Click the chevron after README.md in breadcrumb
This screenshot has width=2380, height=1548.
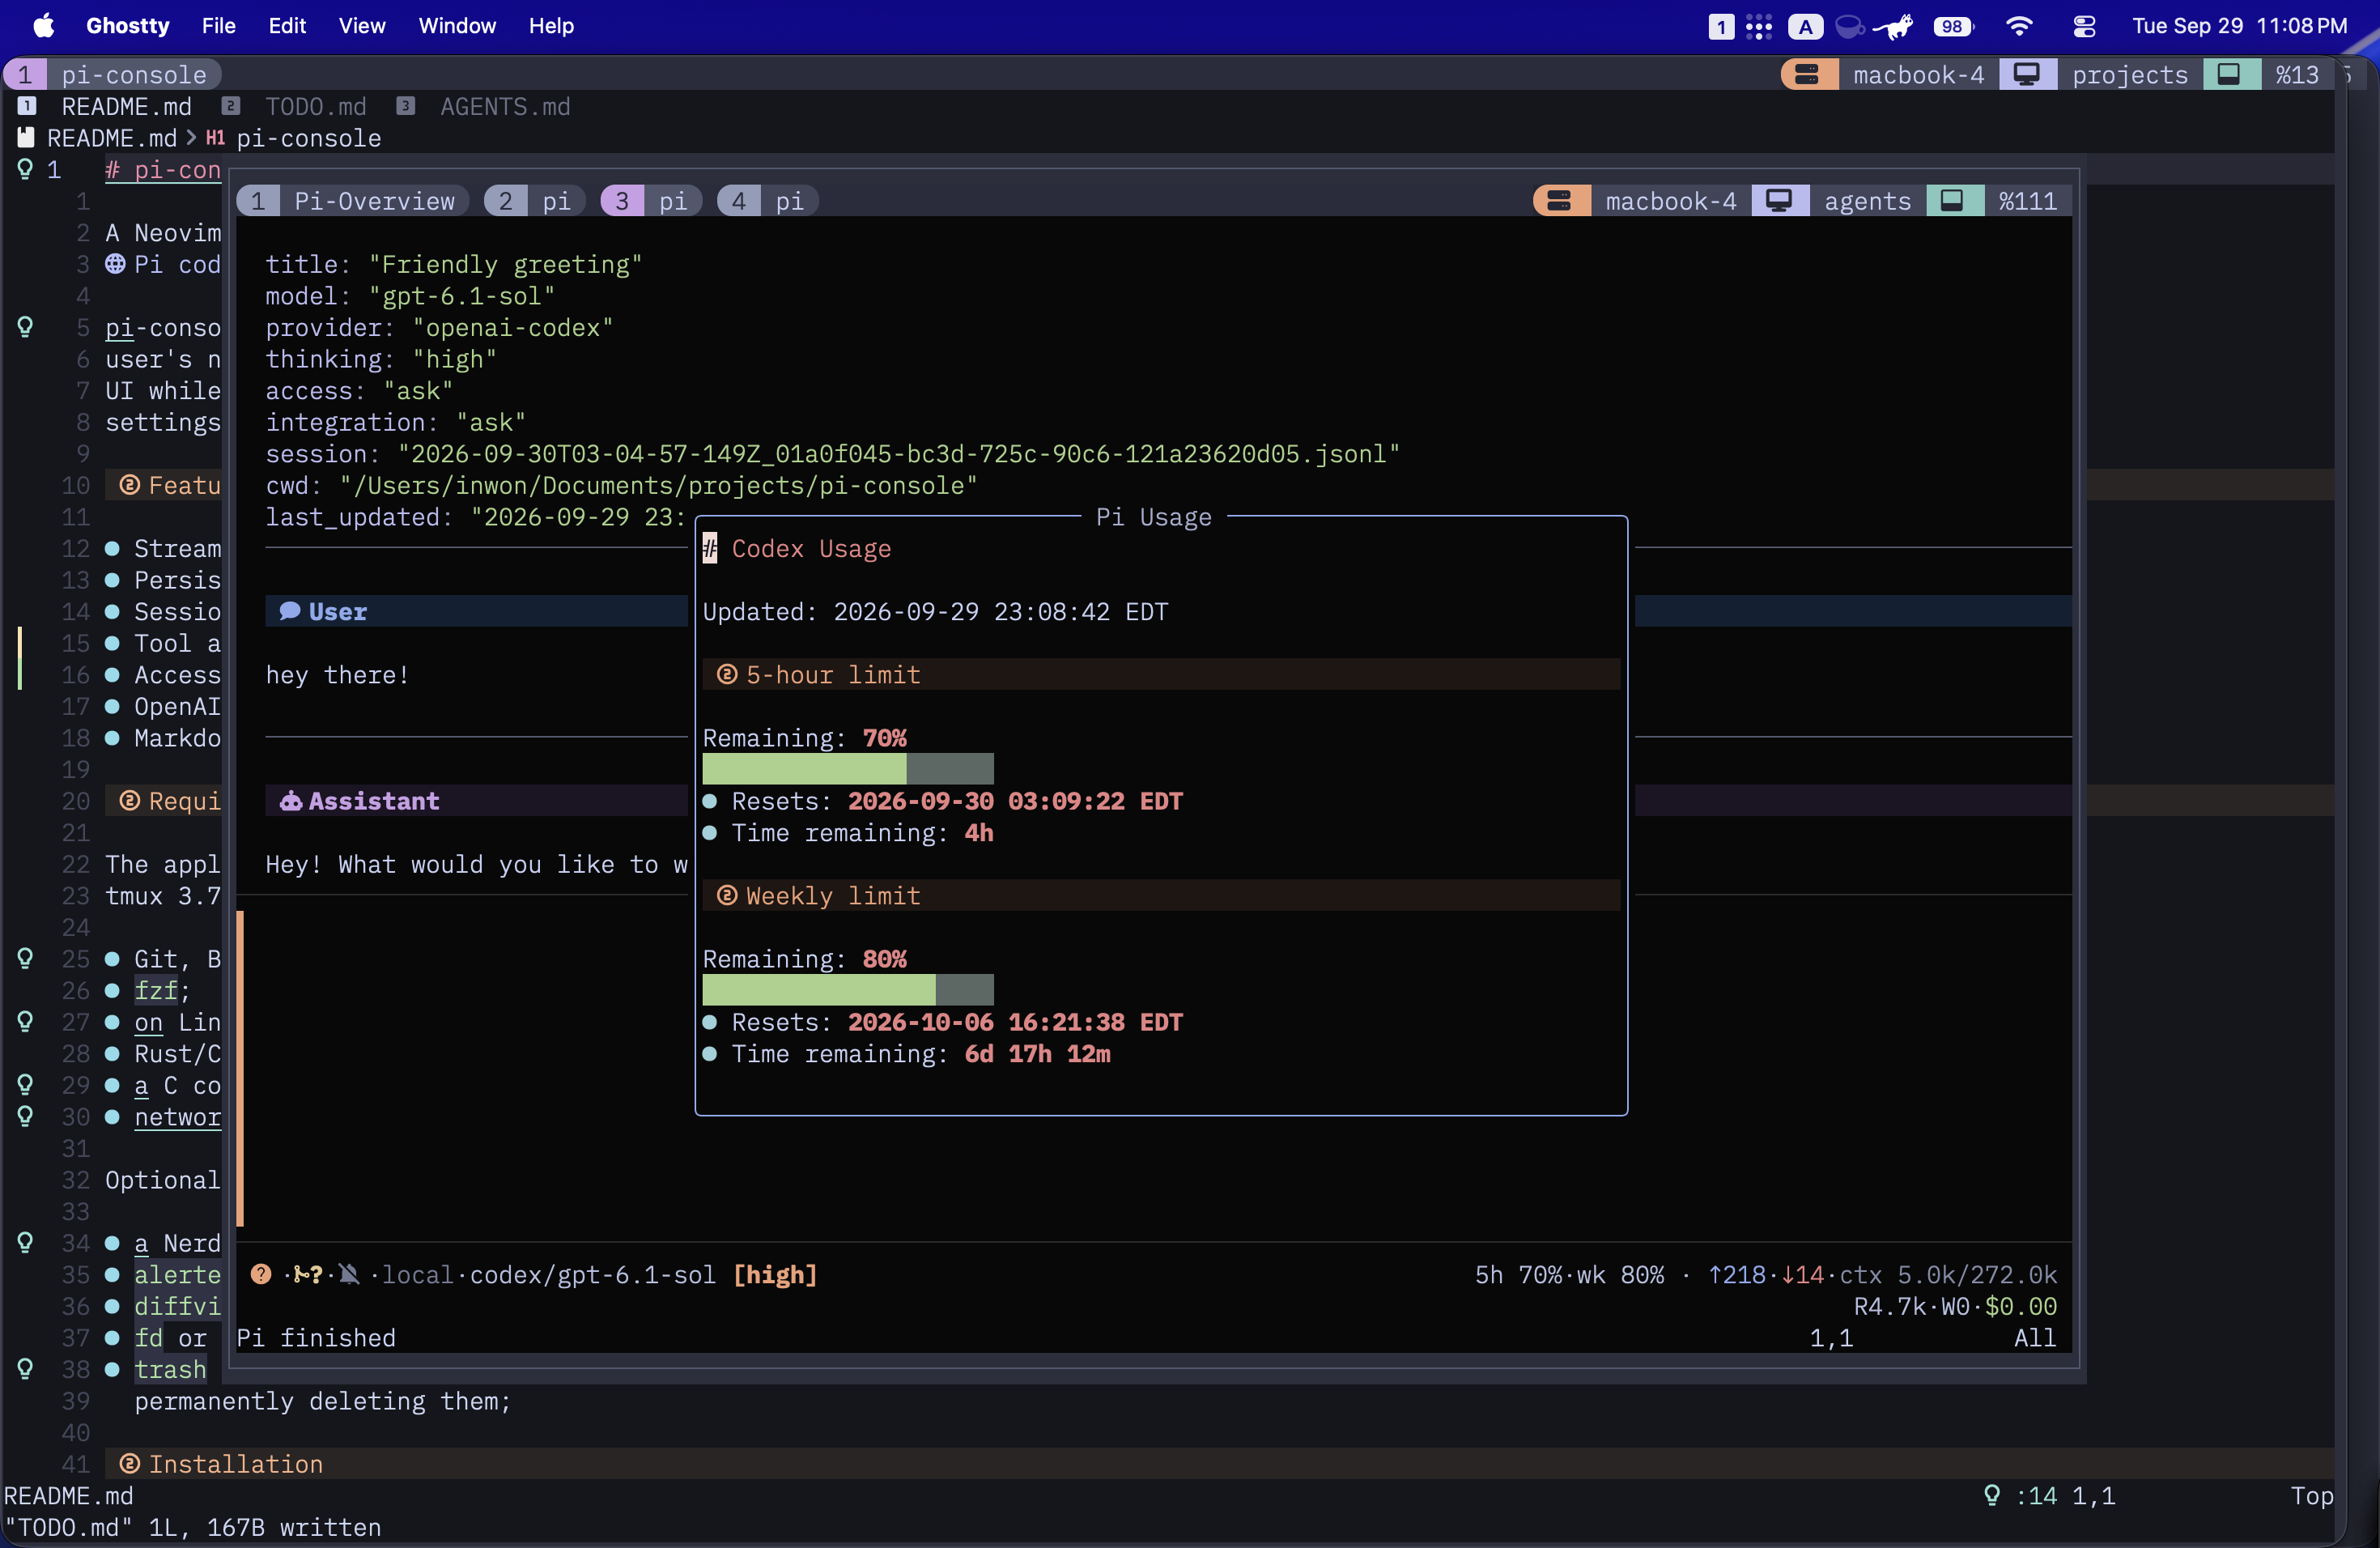coord(191,138)
